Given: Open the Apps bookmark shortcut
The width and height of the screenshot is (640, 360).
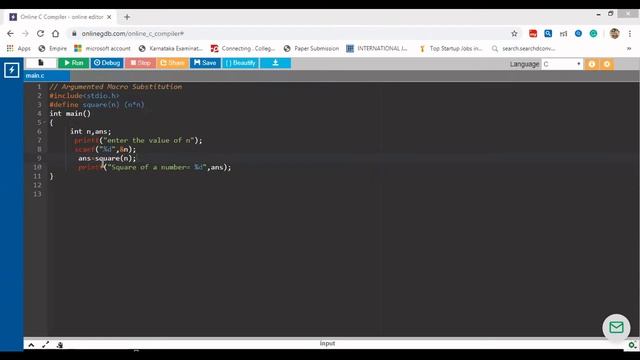Looking at the screenshot, I should 18,48.
